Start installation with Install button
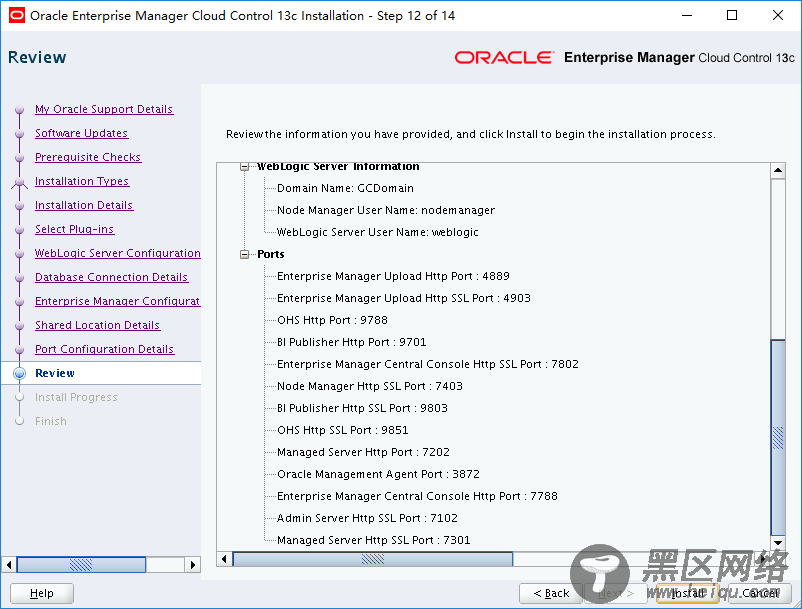 click(688, 593)
